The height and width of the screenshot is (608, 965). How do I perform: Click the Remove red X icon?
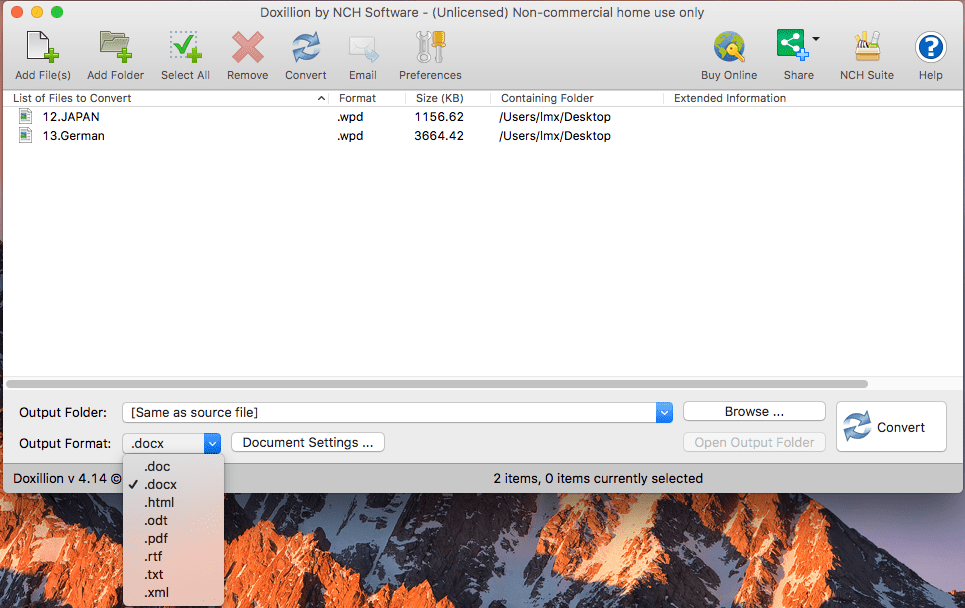tap(247, 47)
